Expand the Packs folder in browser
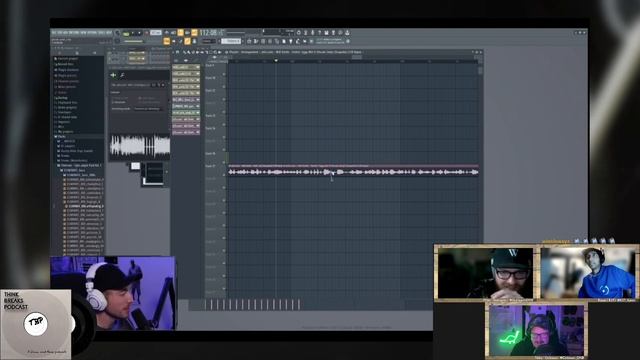This screenshot has width=640, height=360. pyautogui.click(x=61, y=137)
